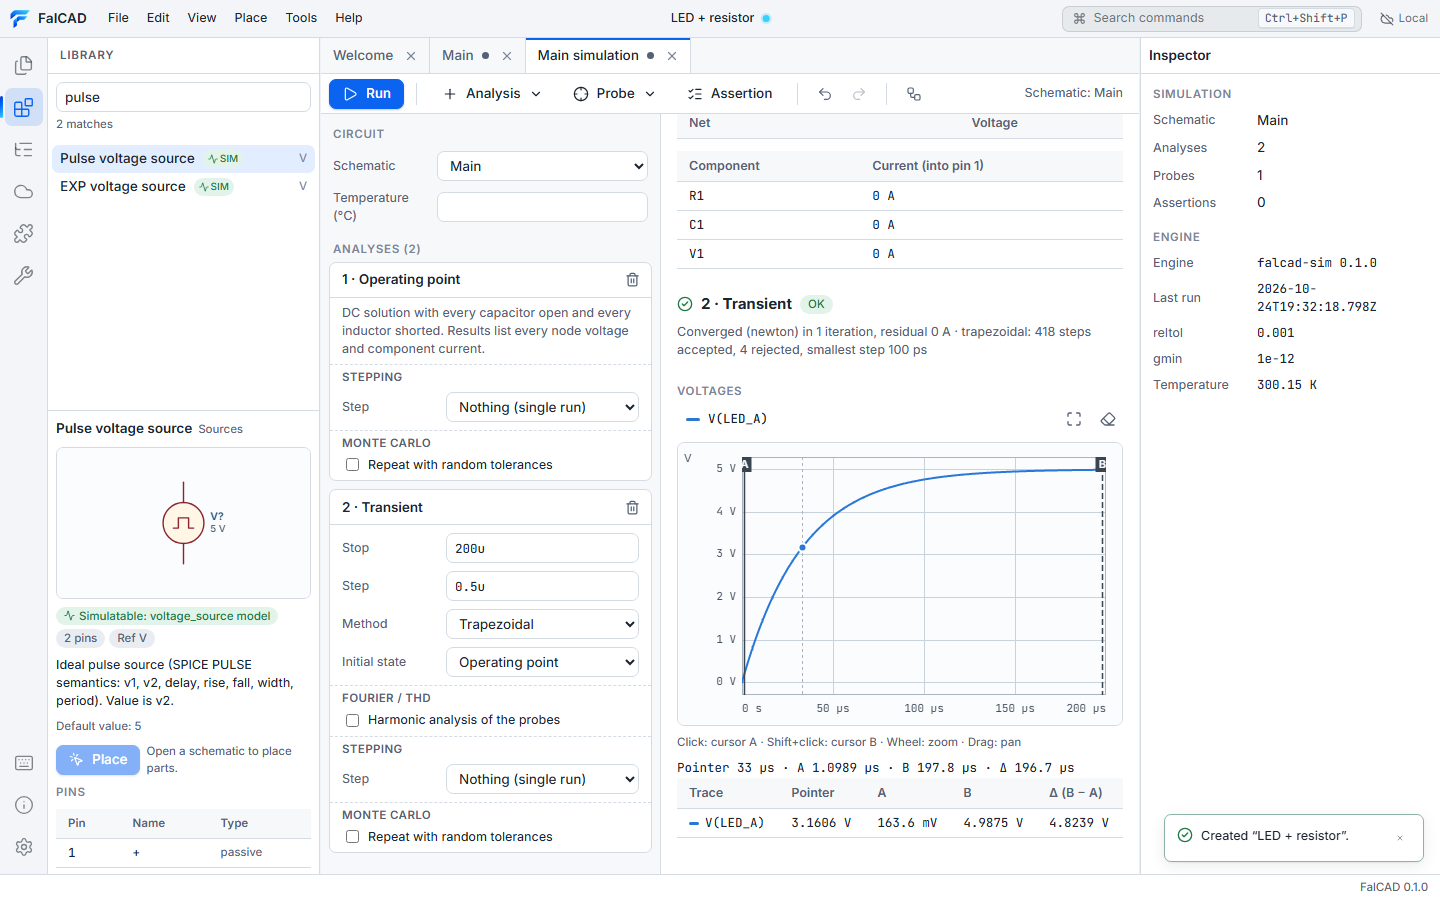Run the simulation

[x=367, y=94]
